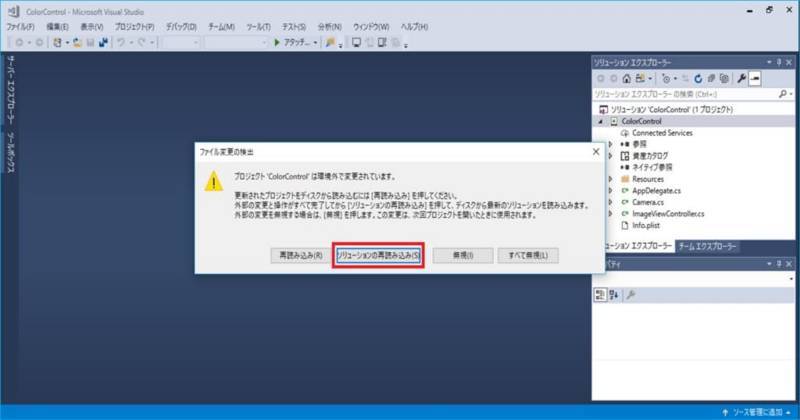This screenshot has width=800, height=420.
Task: Close the ファイル変更の検出 dialog
Action: (x=595, y=152)
